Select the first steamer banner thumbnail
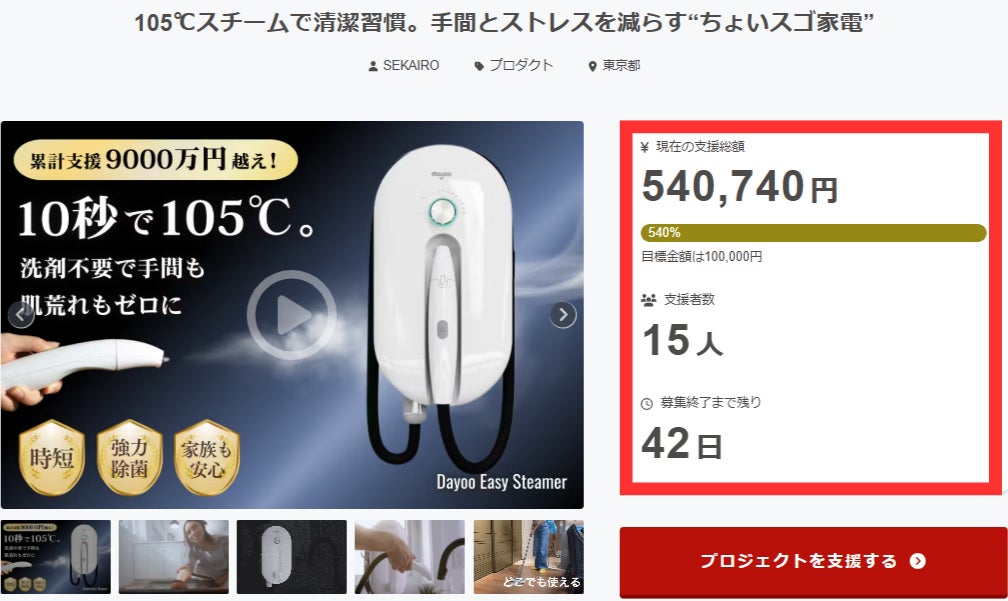Image resolution: width=1008 pixels, height=601 pixels. tap(56, 557)
